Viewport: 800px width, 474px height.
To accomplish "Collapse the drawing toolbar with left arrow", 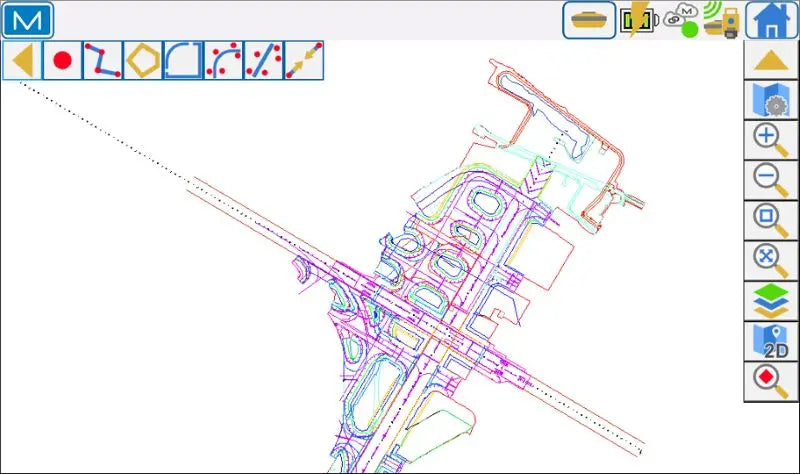I will click(x=22, y=61).
